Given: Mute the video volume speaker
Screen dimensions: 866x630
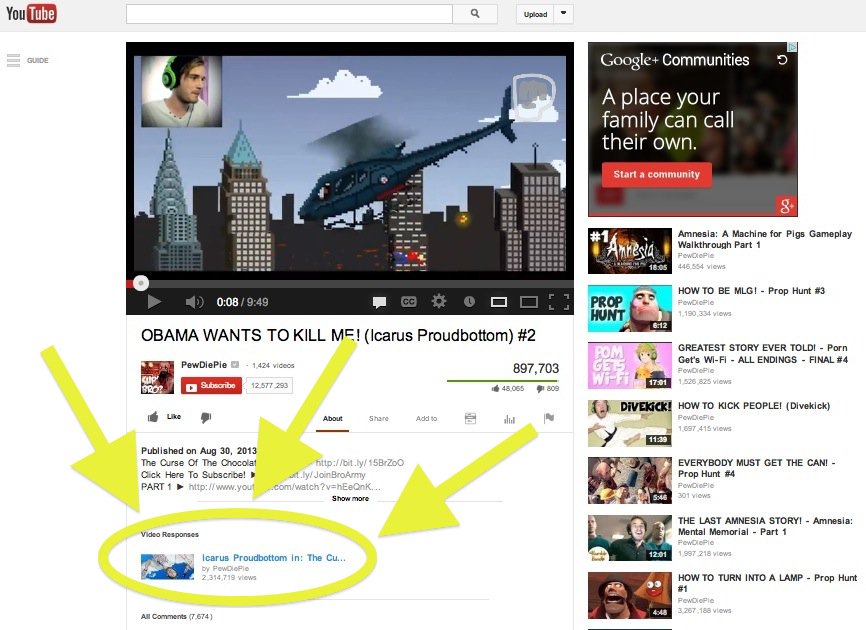Looking at the screenshot, I should (x=194, y=302).
